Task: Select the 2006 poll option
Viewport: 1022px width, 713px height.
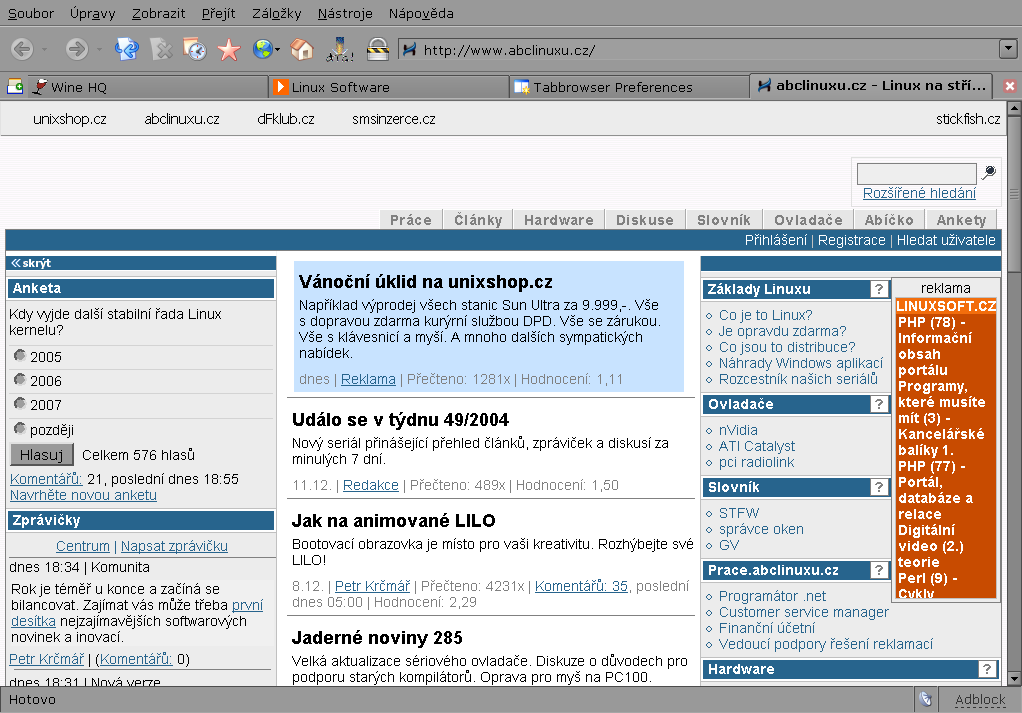Action: (20, 380)
